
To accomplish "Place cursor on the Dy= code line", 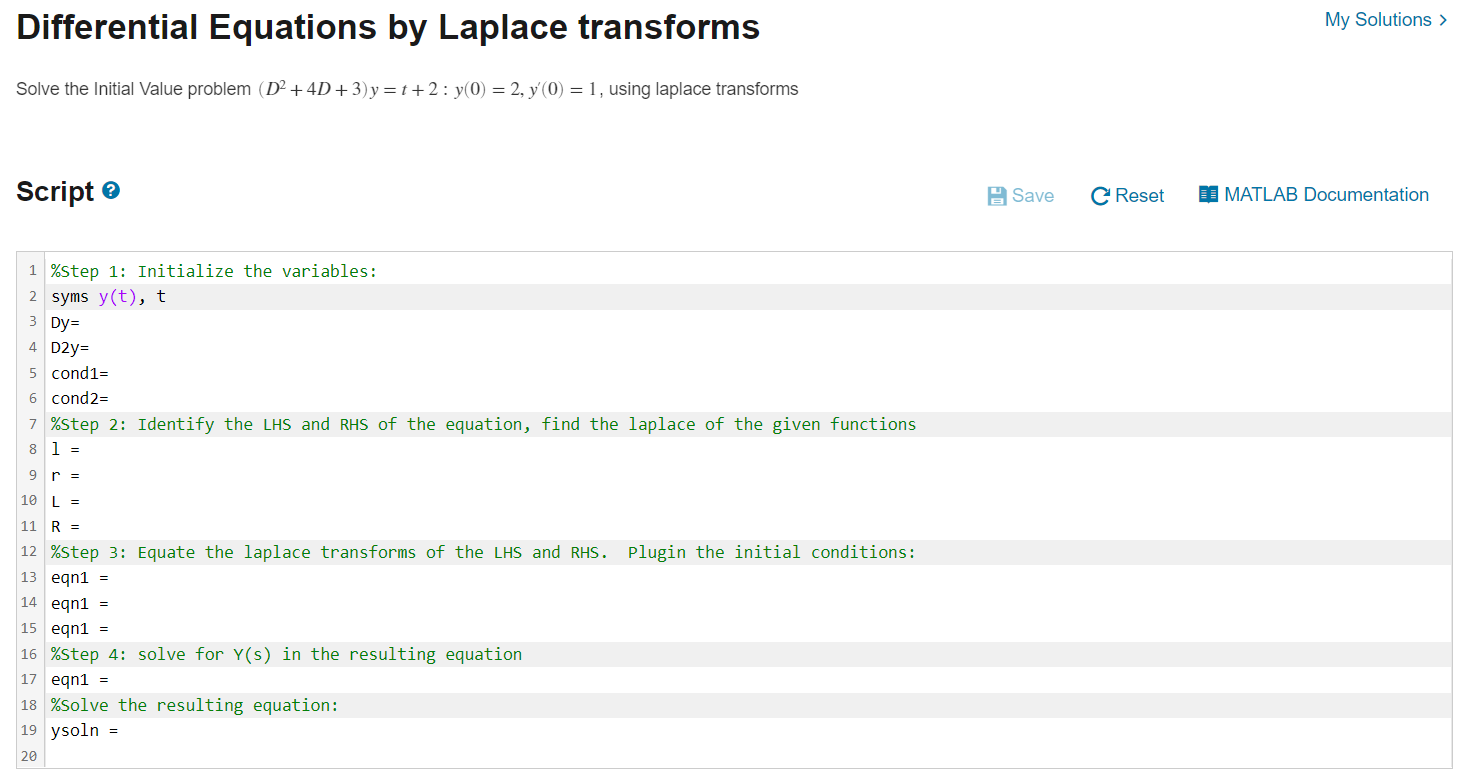I will (x=65, y=322).
